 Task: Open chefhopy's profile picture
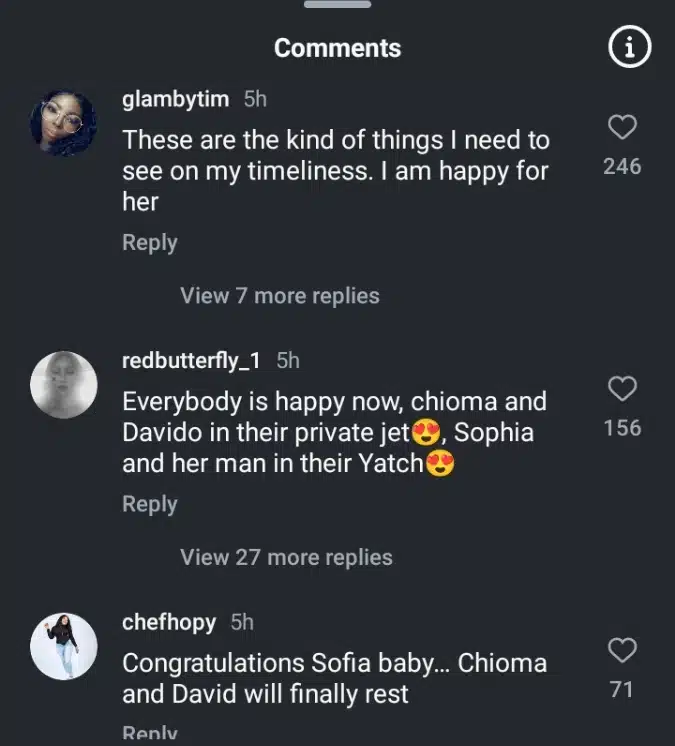click(x=63, y=647)
